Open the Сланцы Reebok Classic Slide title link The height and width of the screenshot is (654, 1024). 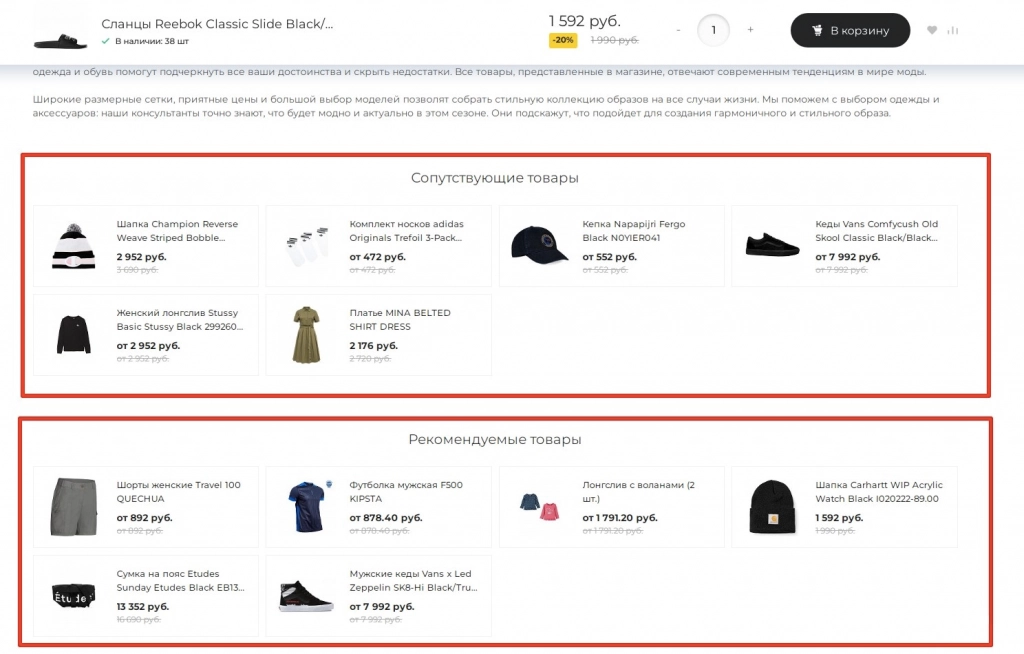pos(217,24)
